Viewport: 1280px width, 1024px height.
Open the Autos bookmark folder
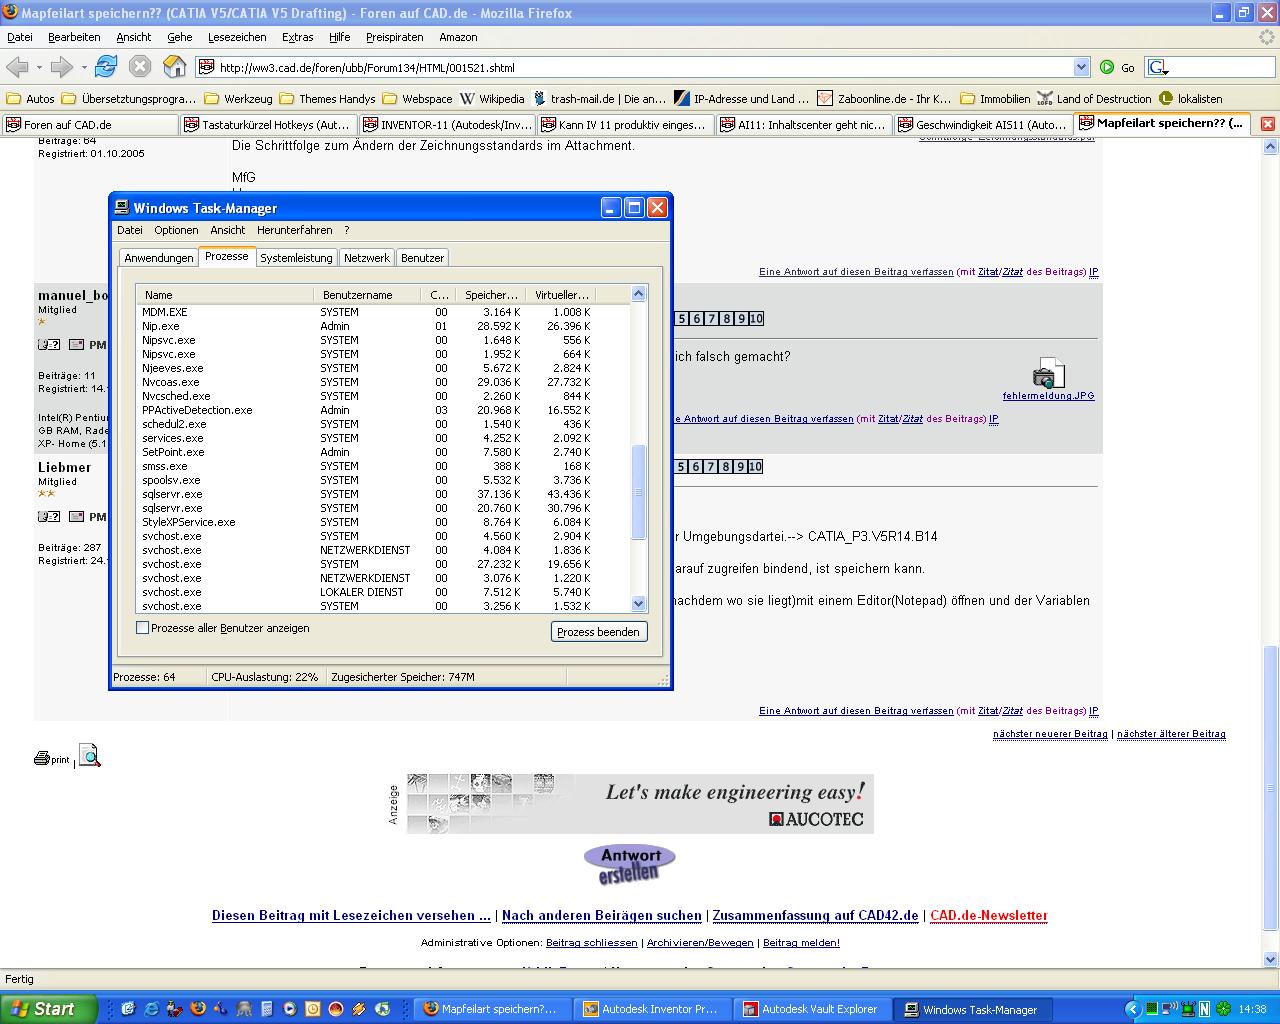[30, 98]
